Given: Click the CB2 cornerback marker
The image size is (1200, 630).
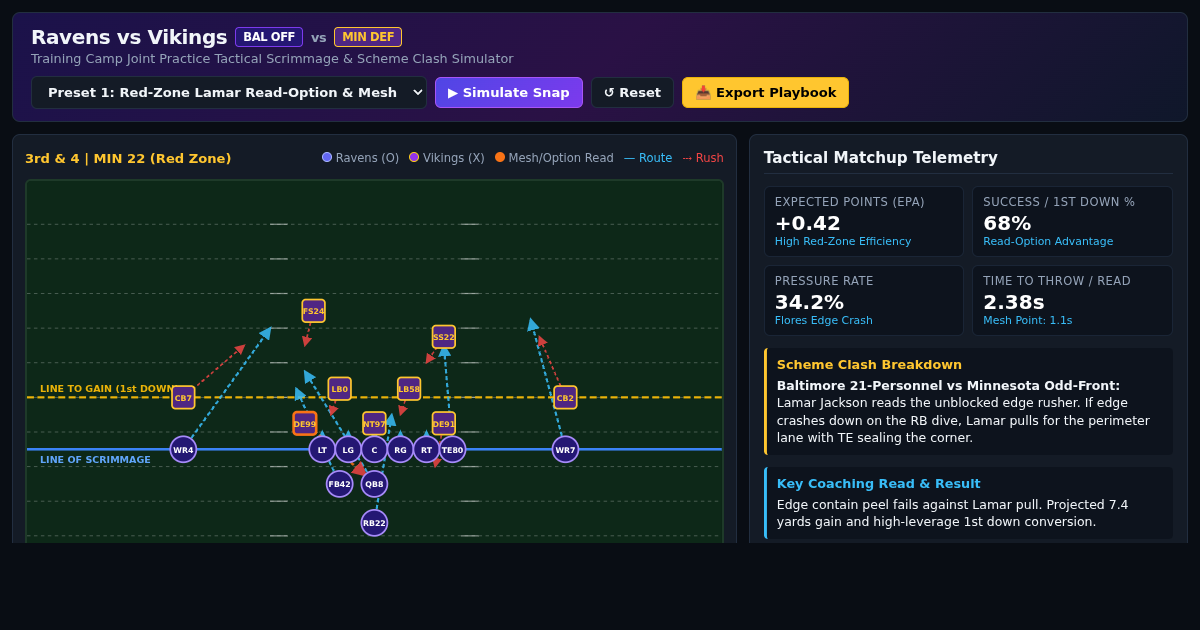Looking at the screenshot, I should point(565,398).
